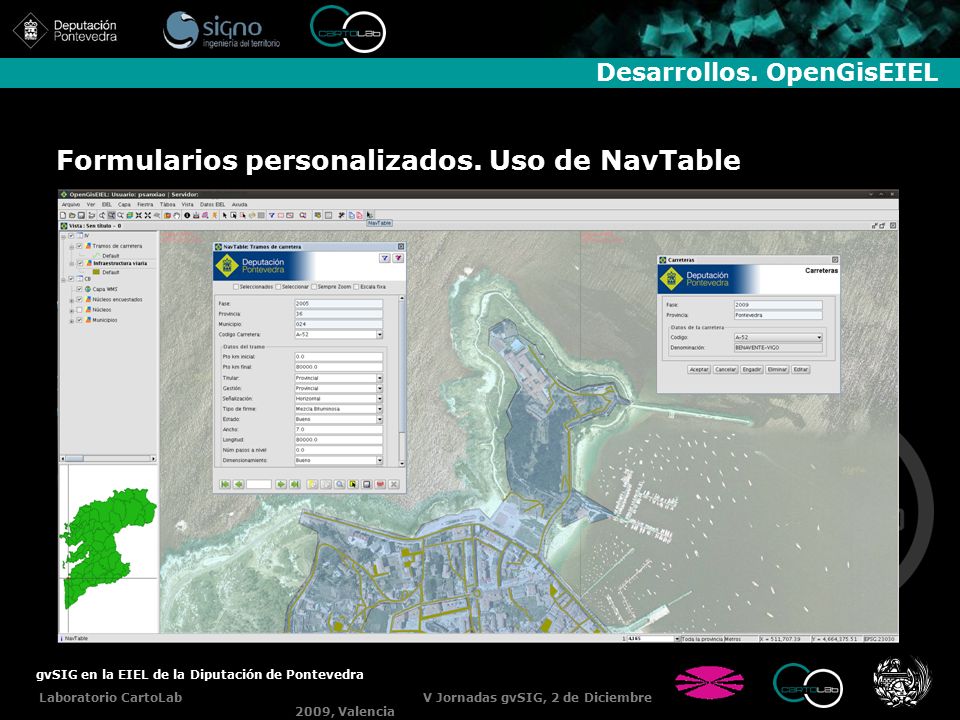This screenshot has width=960, height=720.
Task: Open the Axuda menu
Action: (239, 204)
